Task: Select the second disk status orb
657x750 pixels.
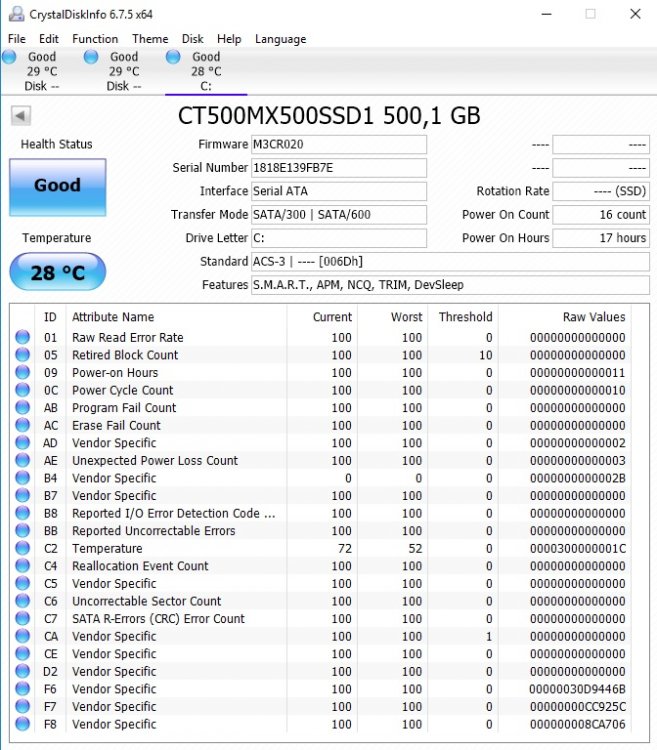Action: (x=92, y=58)
